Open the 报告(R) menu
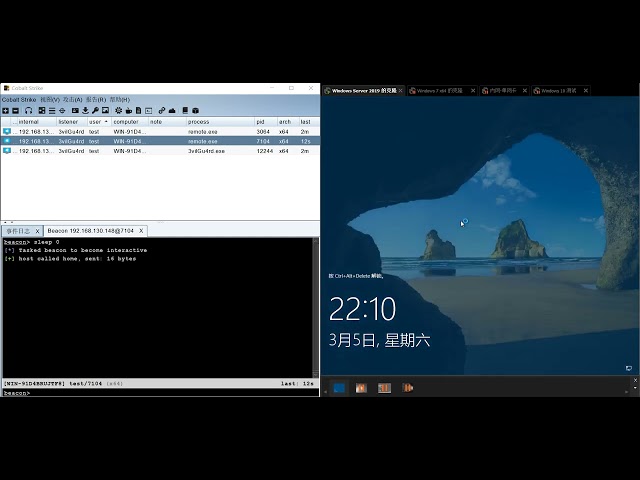Screen dimensions: 640x480 pos(96,100)
